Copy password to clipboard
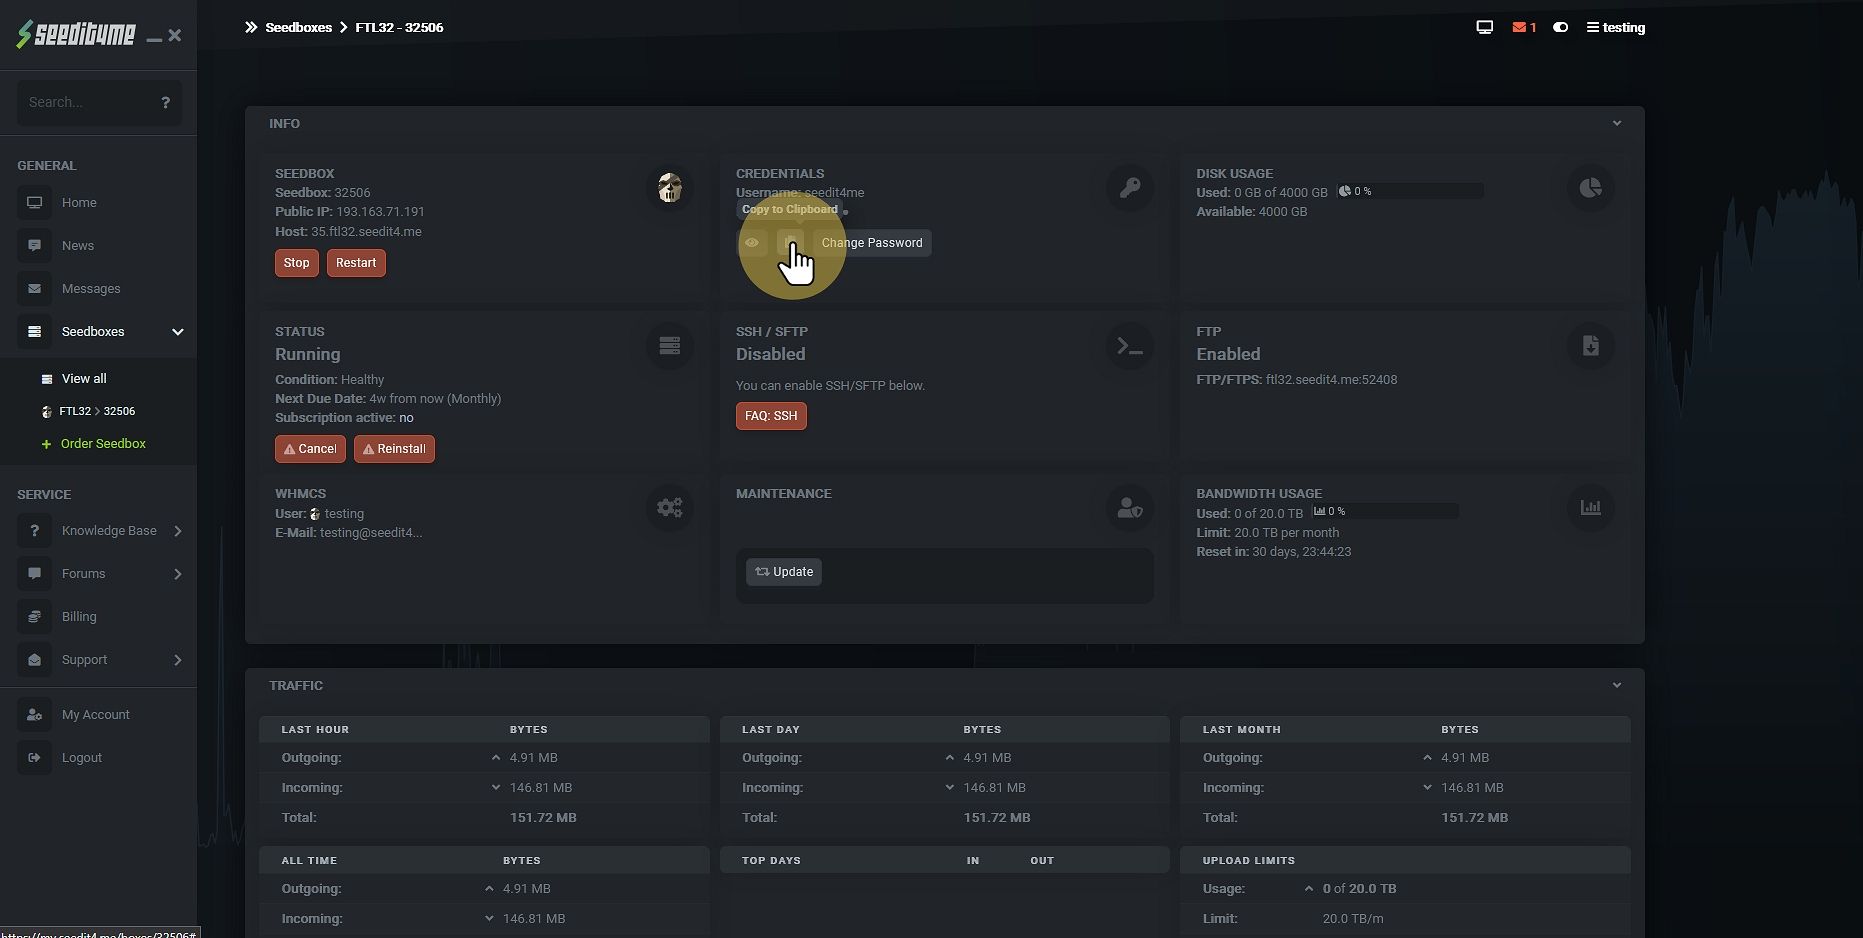Screen dimensions: 1863x938 (790, 243)
